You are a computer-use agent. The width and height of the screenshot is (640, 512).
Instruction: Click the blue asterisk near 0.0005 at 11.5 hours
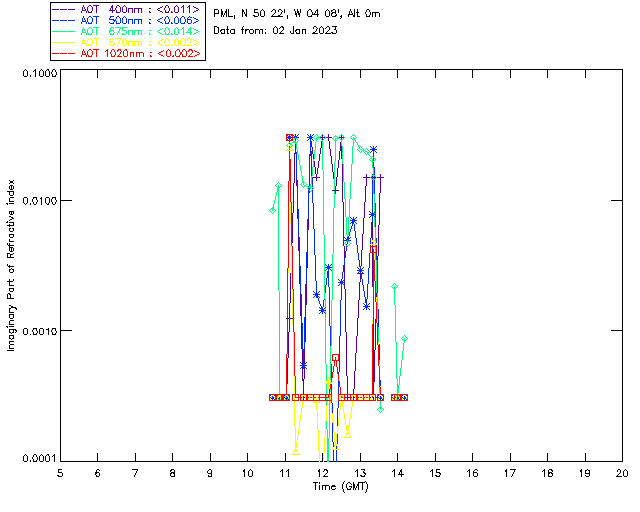tap(303, 365)
